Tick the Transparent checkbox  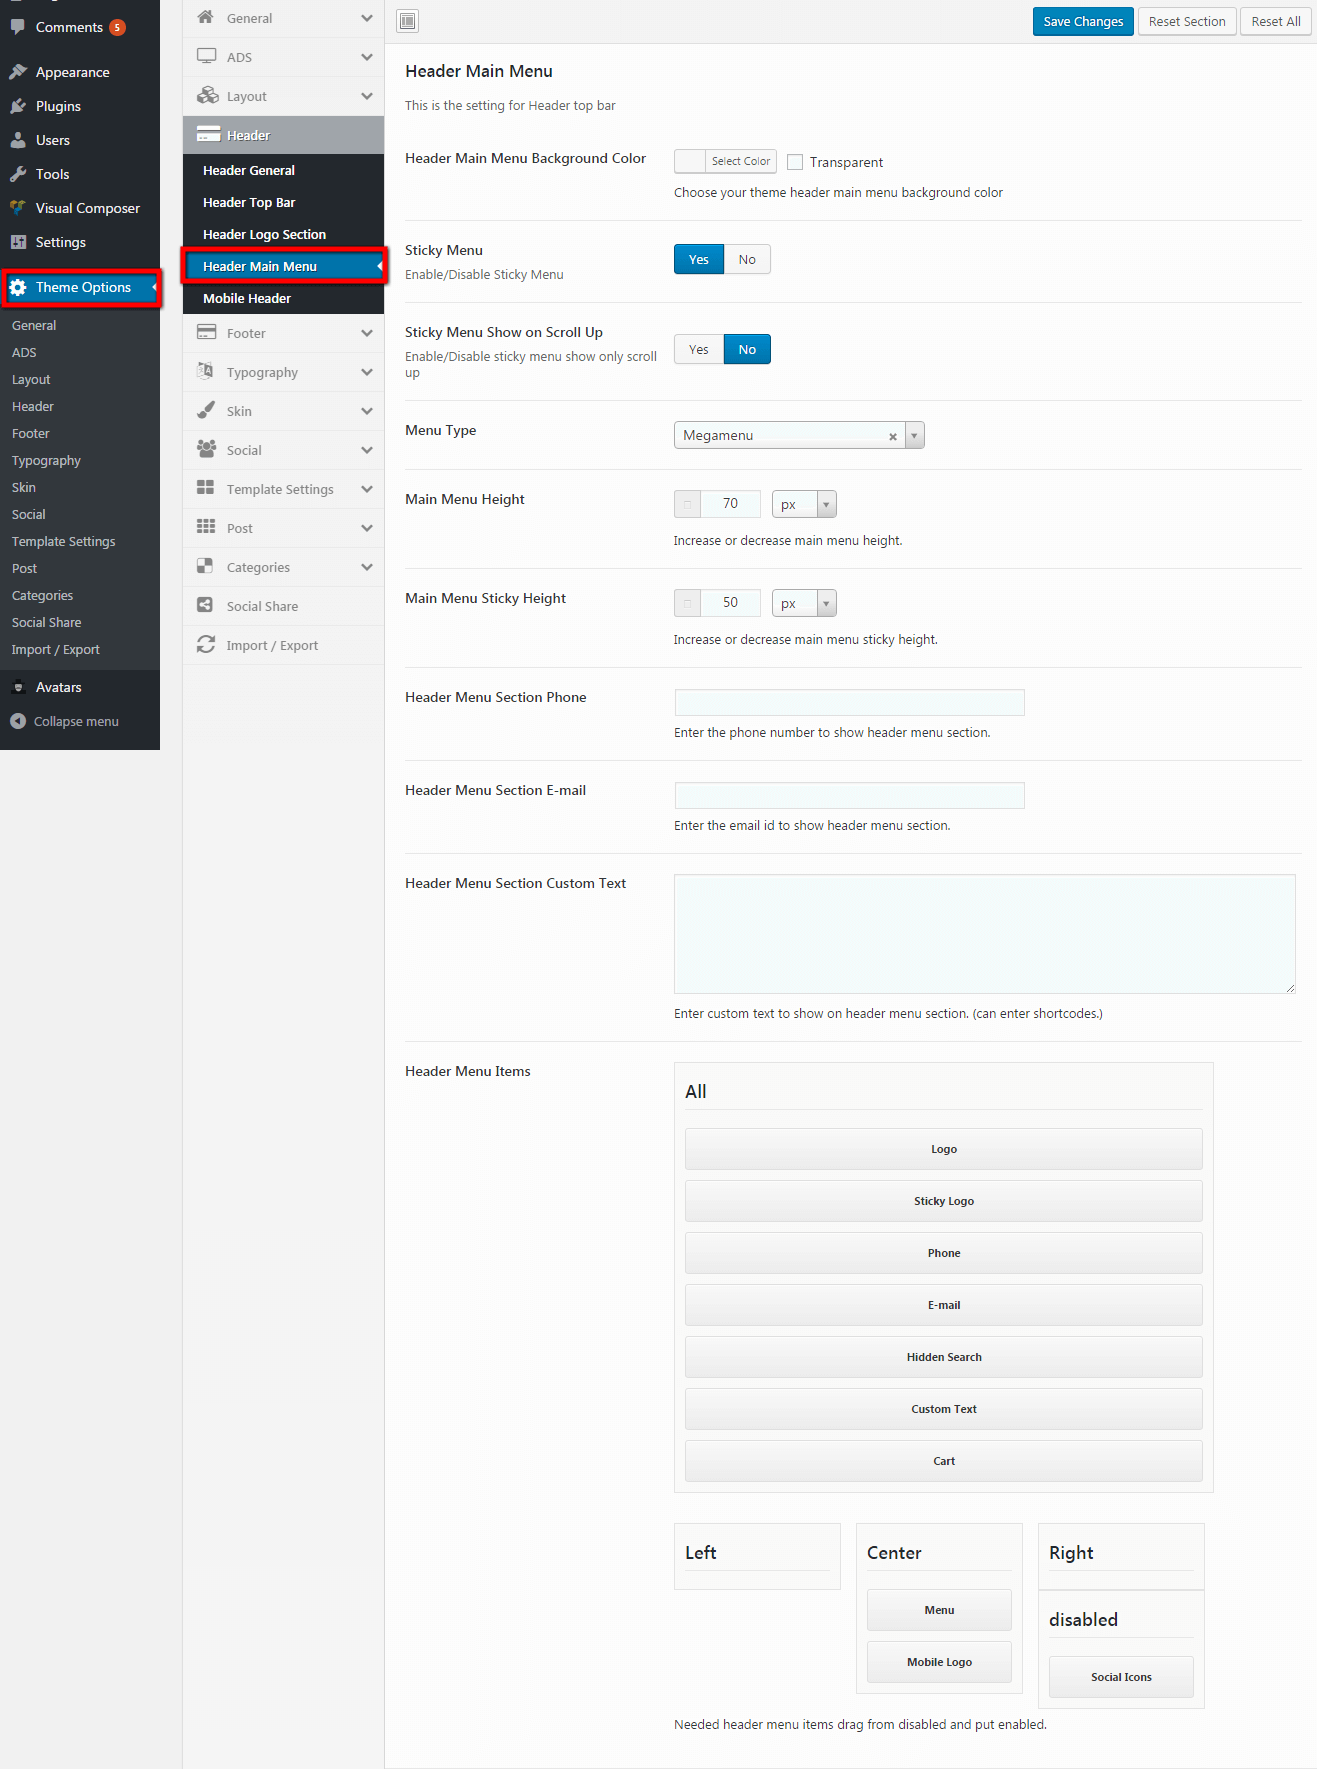point(795,162)
